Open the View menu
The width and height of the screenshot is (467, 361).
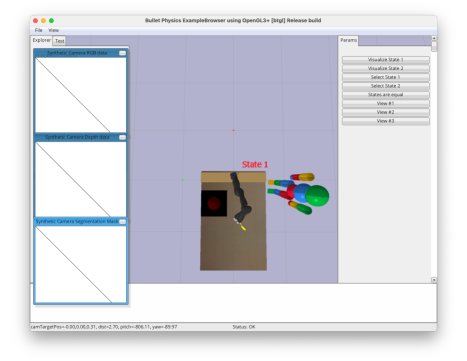click(x=53, y=30)
